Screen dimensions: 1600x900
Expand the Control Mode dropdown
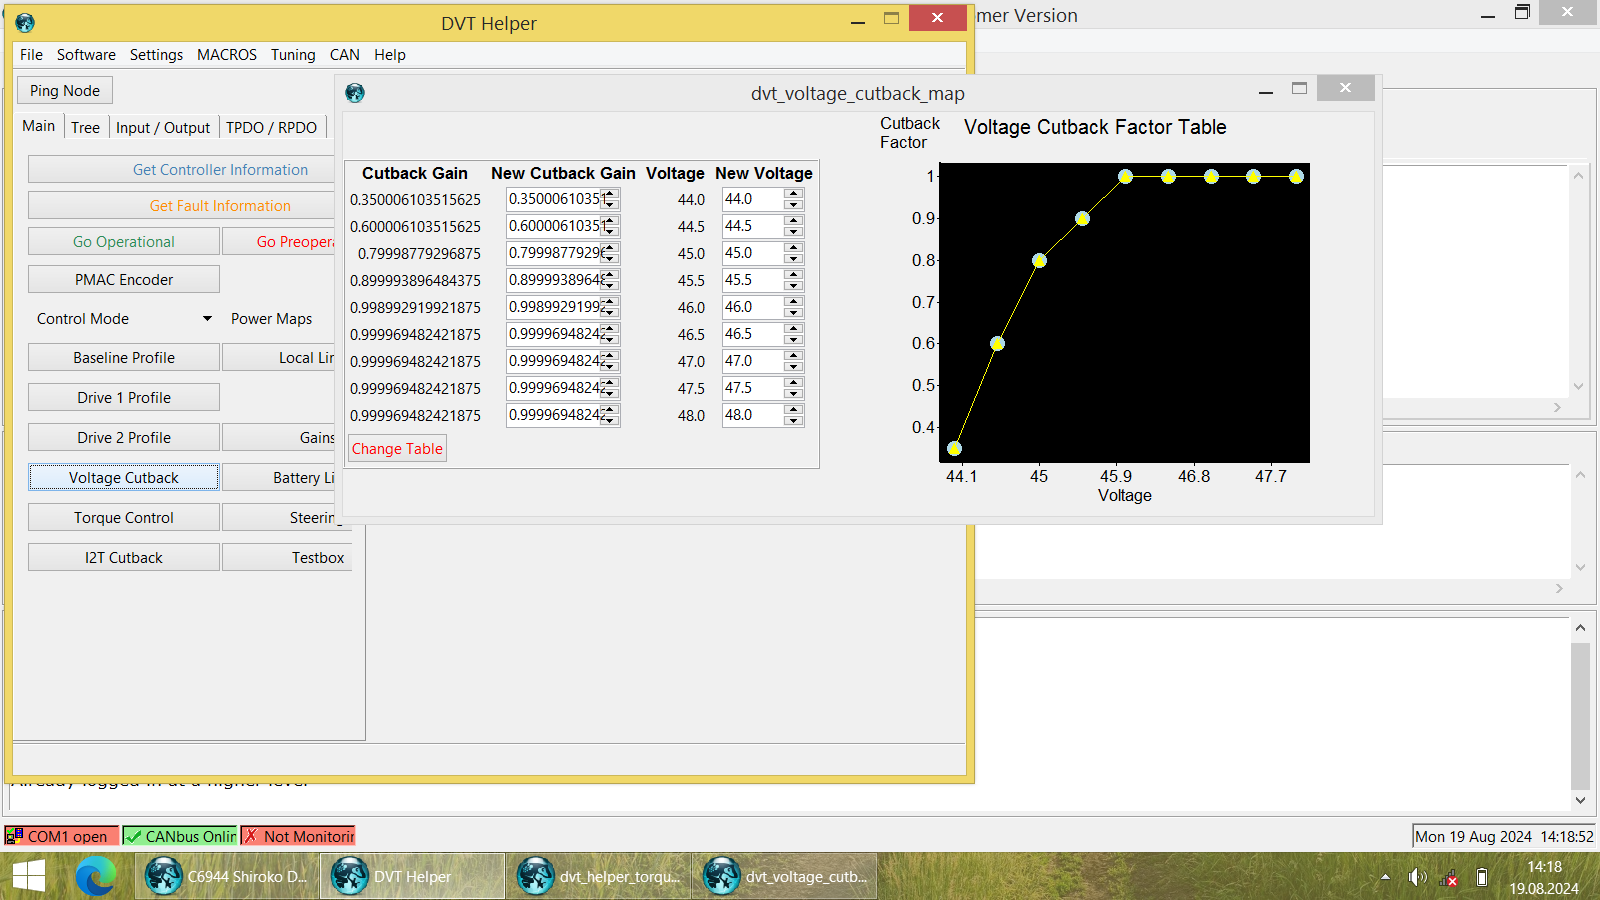pyautogui.click(x=207, y=319)
